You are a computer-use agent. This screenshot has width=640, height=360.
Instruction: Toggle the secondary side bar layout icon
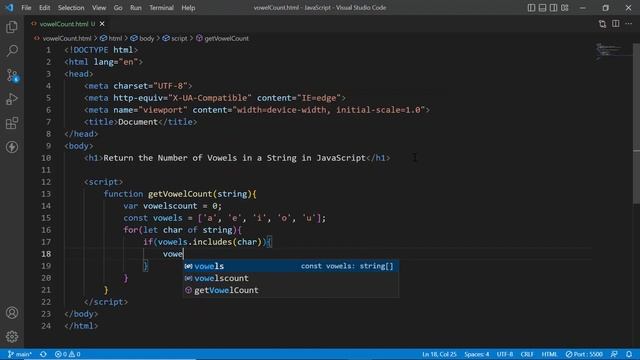[553, 7]
